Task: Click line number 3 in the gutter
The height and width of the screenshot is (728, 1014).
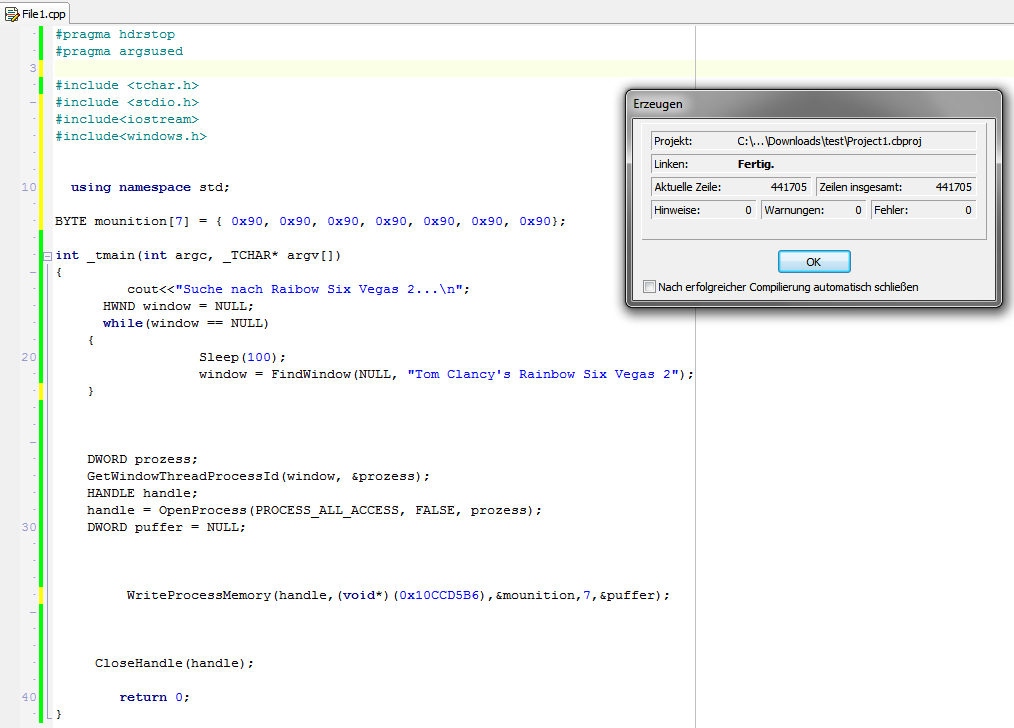Action: [x=33, y=68]
